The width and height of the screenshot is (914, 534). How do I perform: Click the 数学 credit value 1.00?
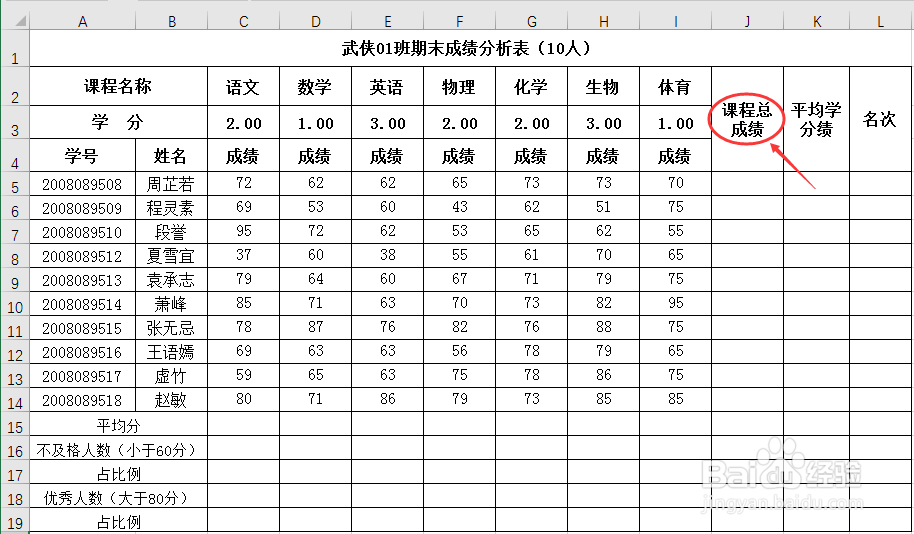(x=315, y=123)
